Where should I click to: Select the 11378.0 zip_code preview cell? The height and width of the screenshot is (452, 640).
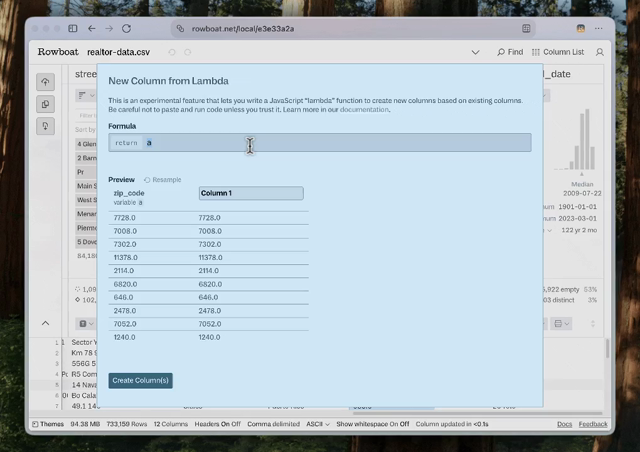[125, 257]
